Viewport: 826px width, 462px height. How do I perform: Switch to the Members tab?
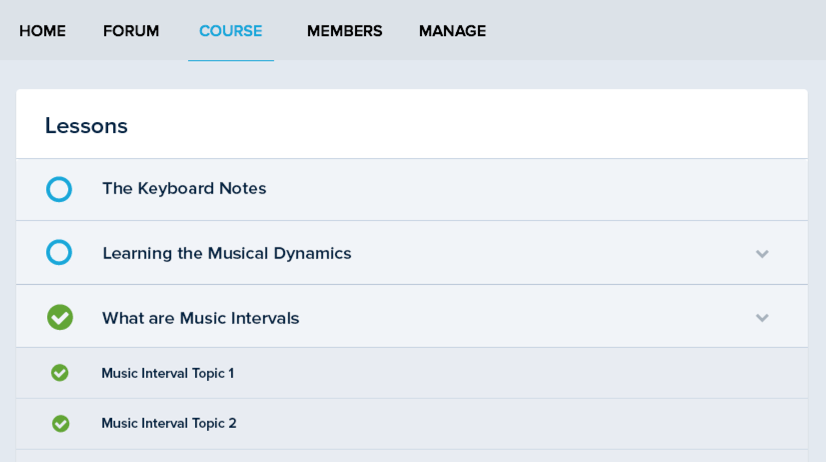pos(344,31)
